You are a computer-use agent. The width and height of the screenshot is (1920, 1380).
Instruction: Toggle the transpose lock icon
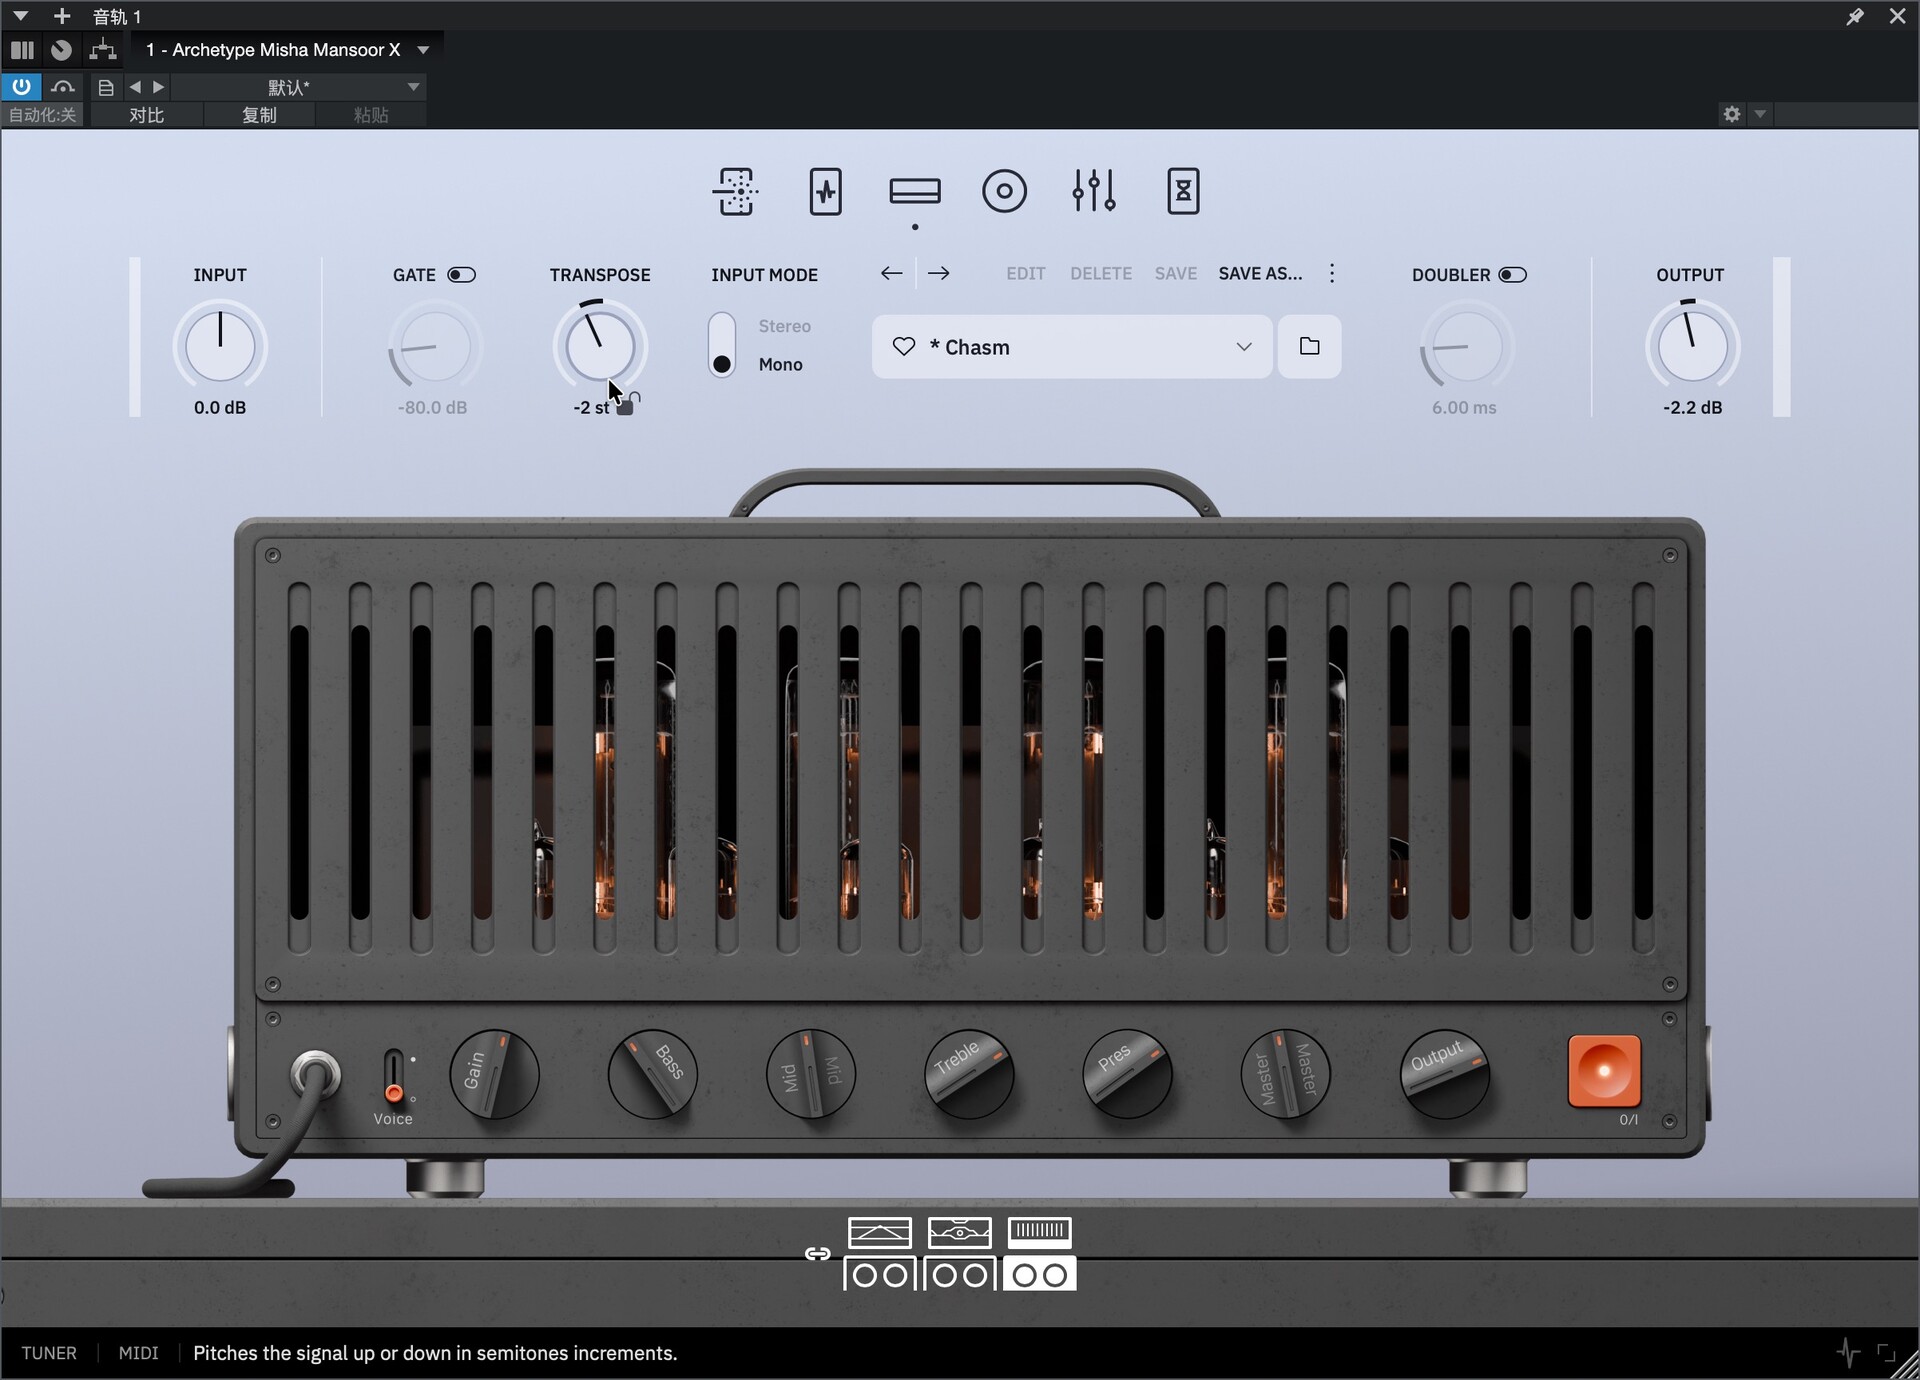click(627, 405)
